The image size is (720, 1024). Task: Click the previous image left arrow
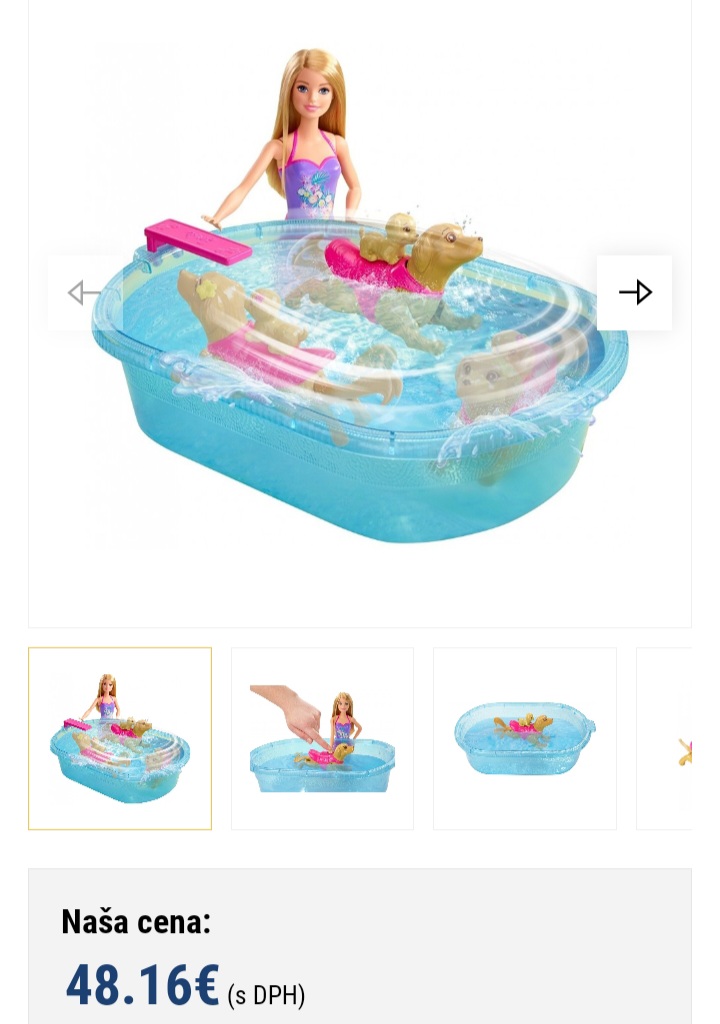tap(85, 293)
